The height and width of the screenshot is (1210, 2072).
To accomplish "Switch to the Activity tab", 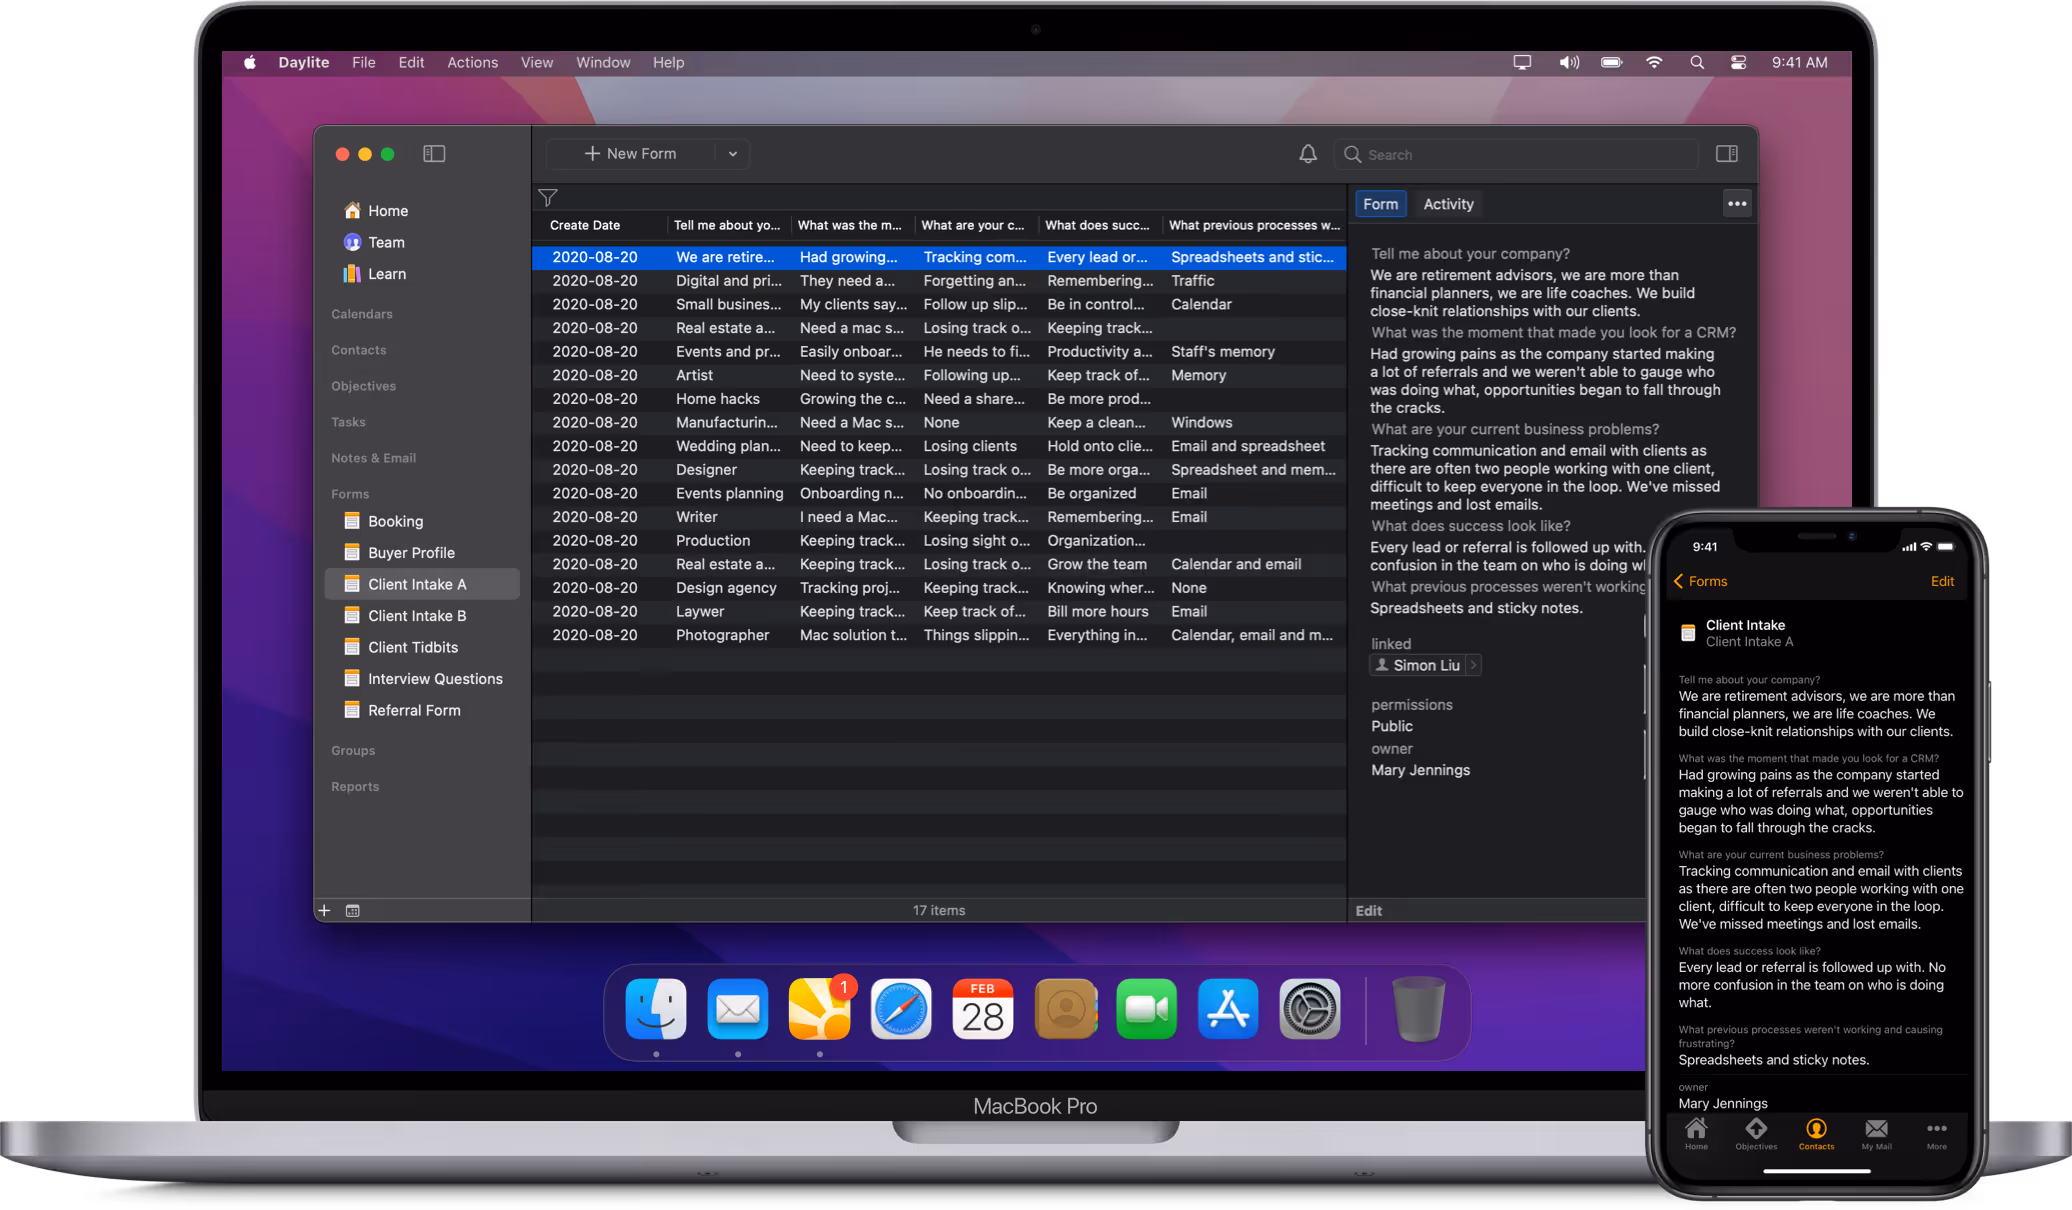I will coord(1448,204).
